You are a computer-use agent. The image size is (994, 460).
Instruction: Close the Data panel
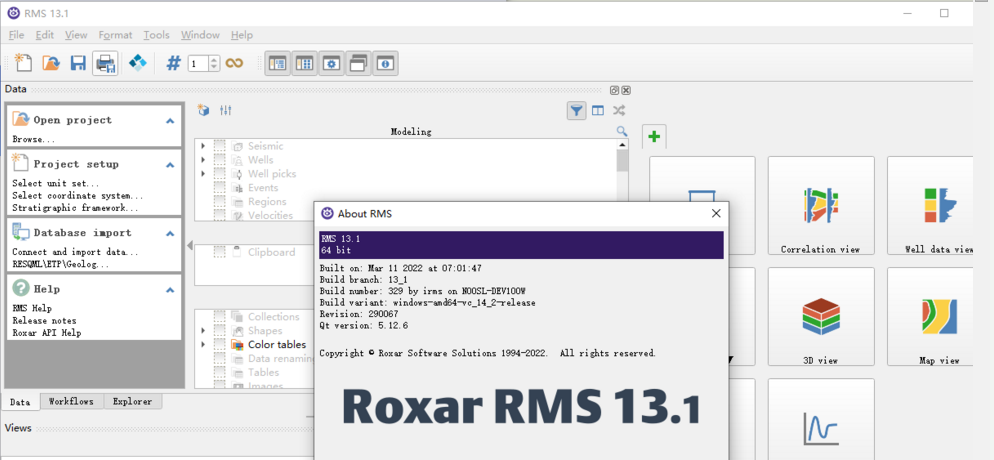(626, 90)
